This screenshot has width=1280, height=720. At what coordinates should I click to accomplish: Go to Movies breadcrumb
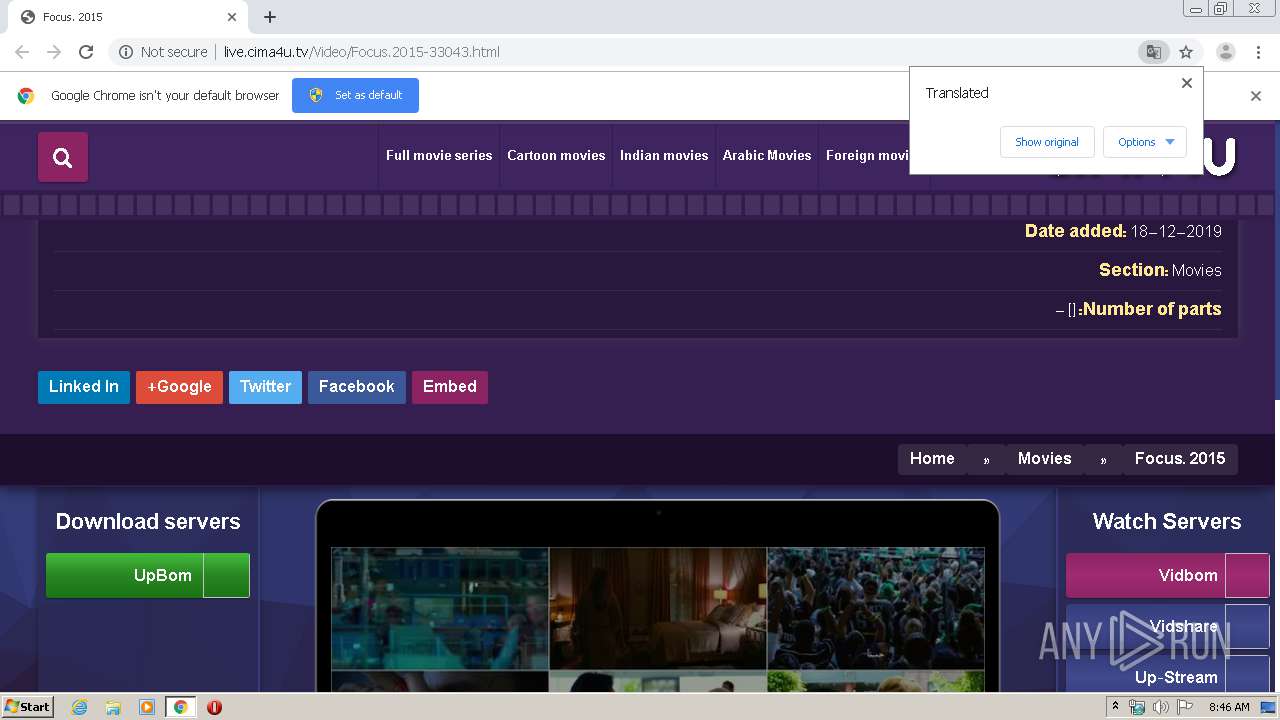click(1045, 459)
